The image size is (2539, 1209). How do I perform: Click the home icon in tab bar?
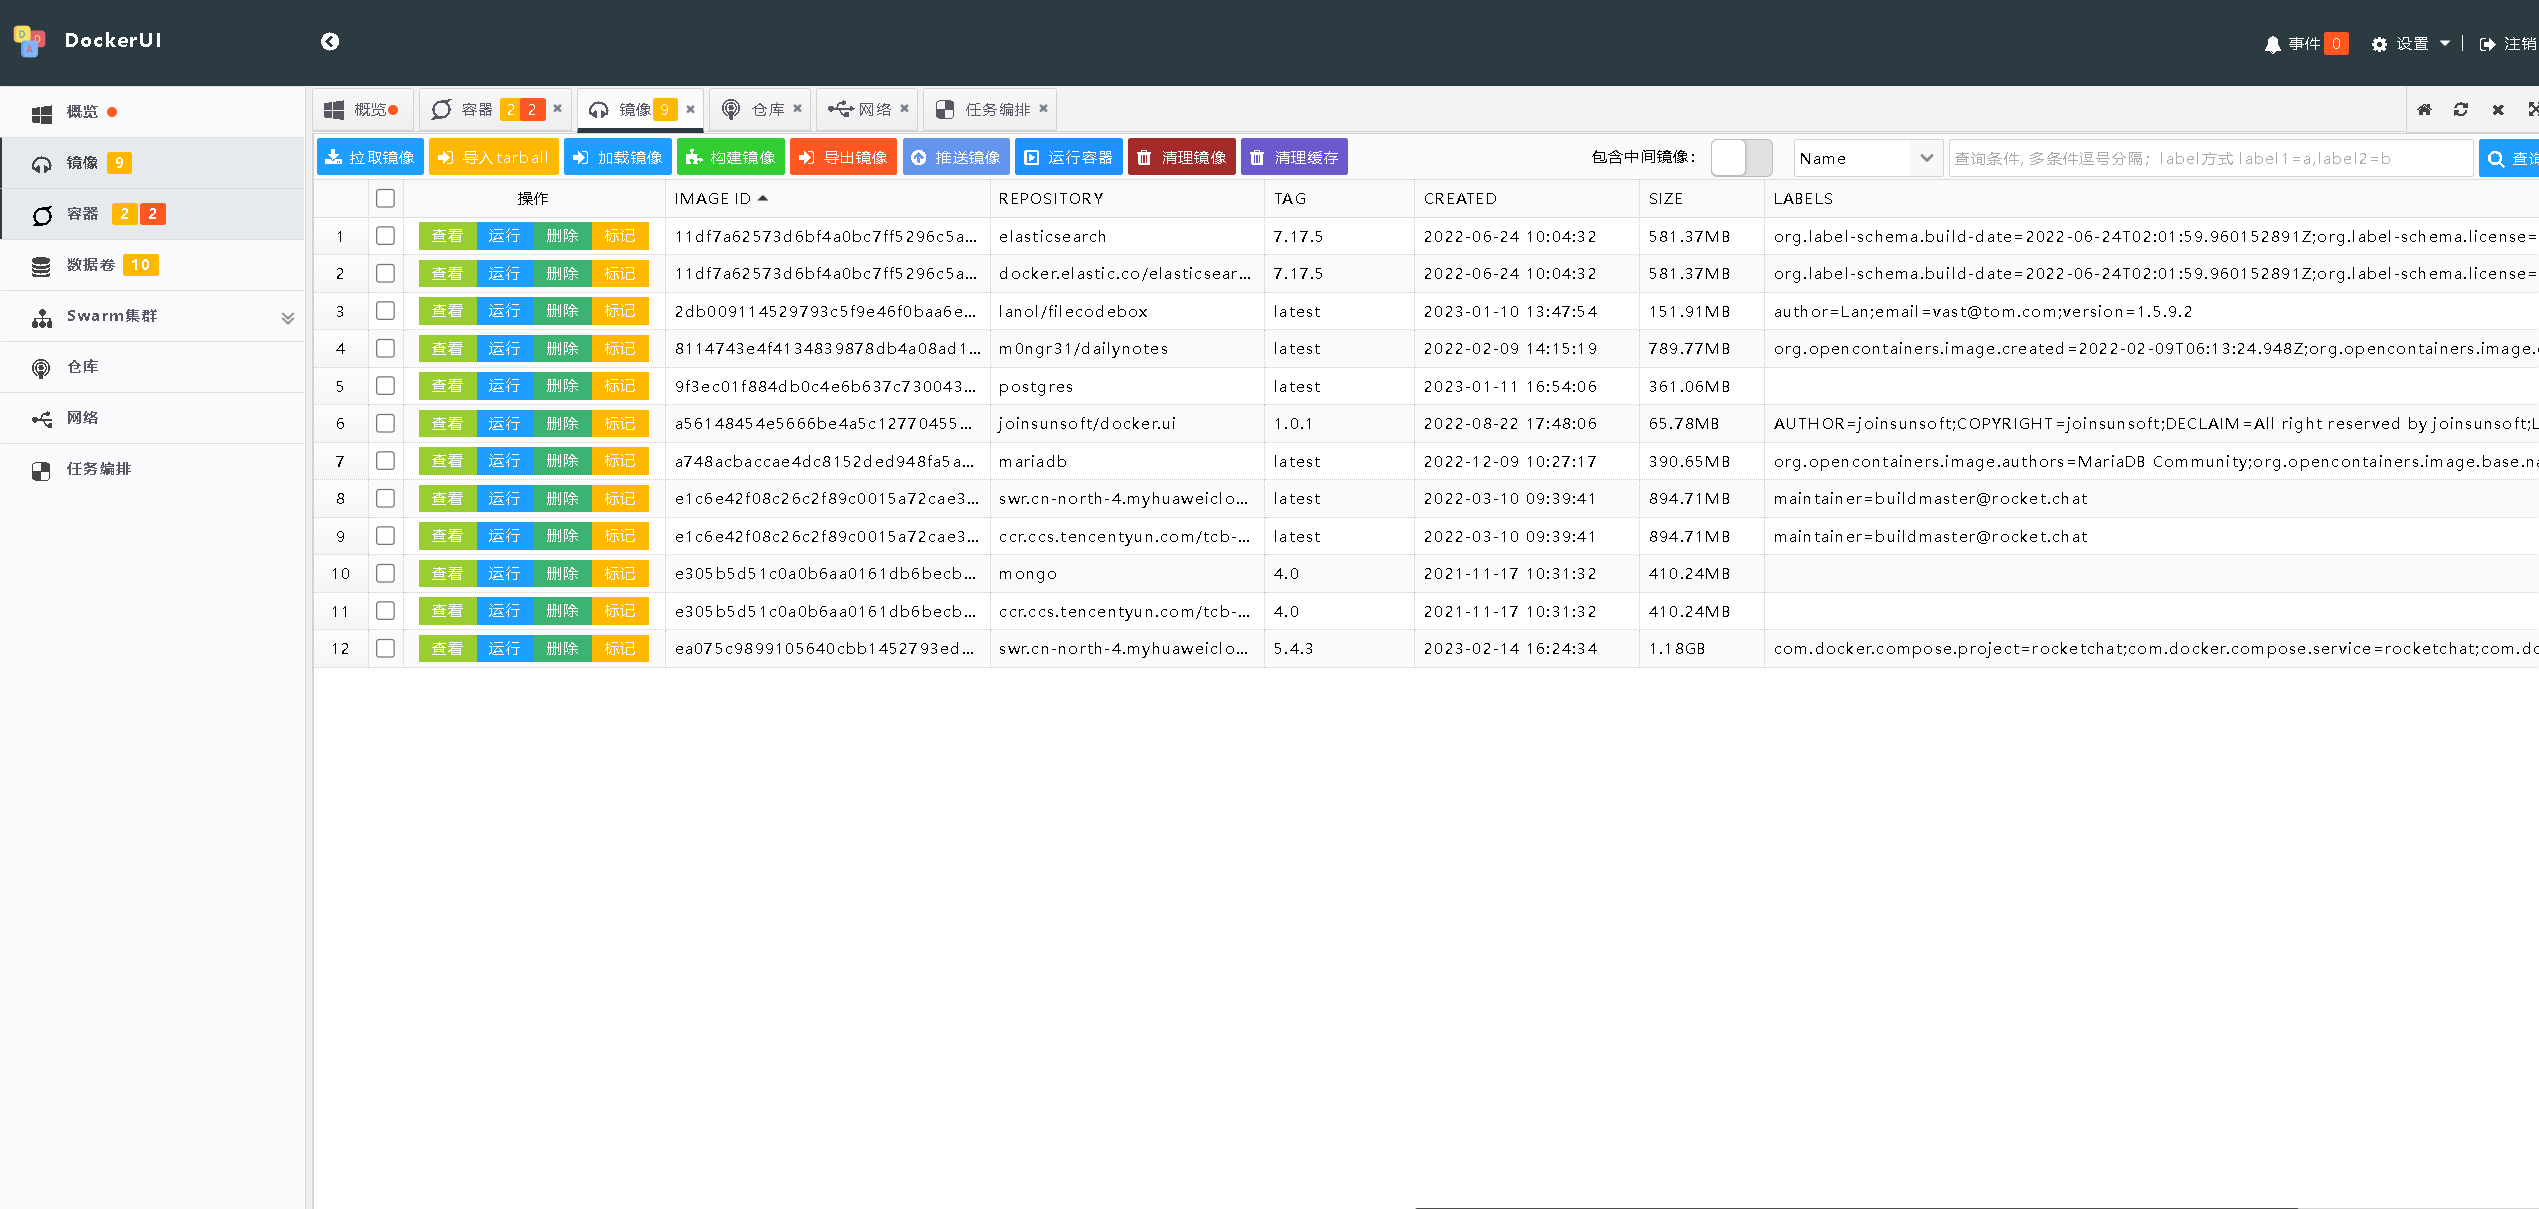coord(2424,110)
